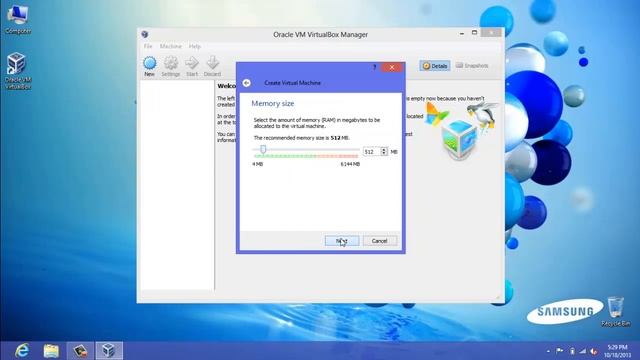Click the network signal tray icon

pos(583,351)
